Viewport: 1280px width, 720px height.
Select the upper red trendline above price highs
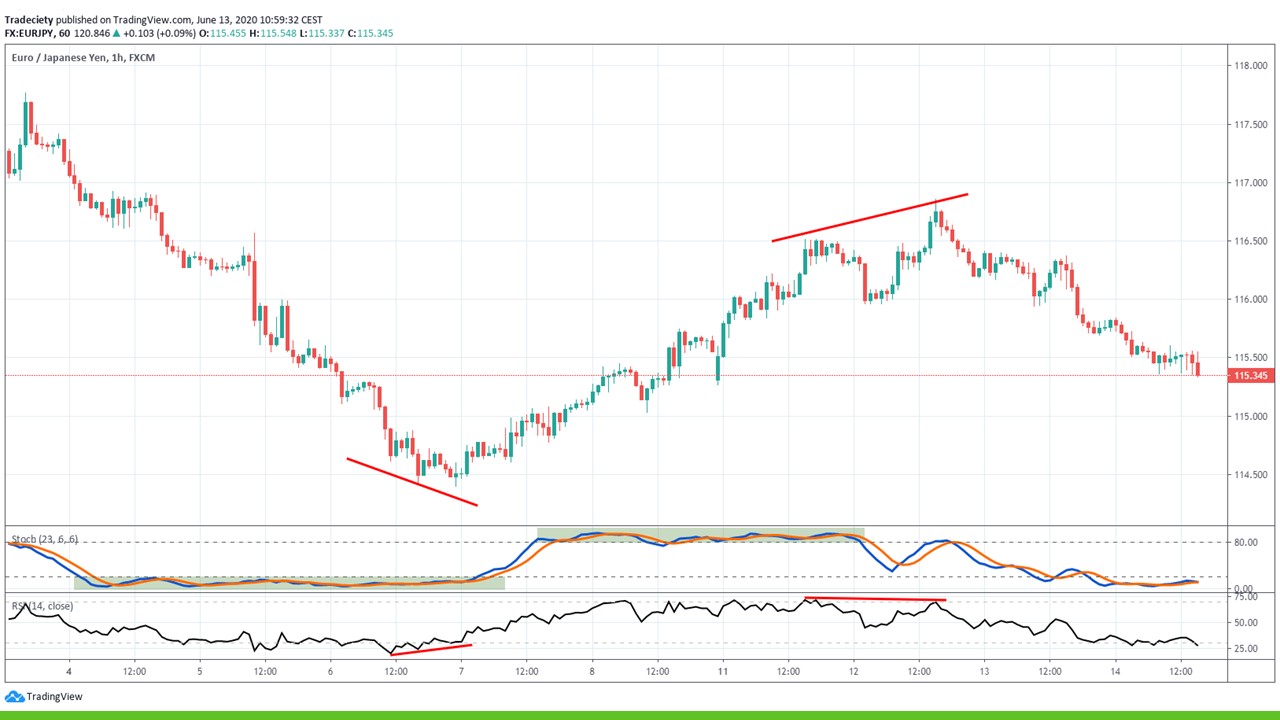point(870,217)
